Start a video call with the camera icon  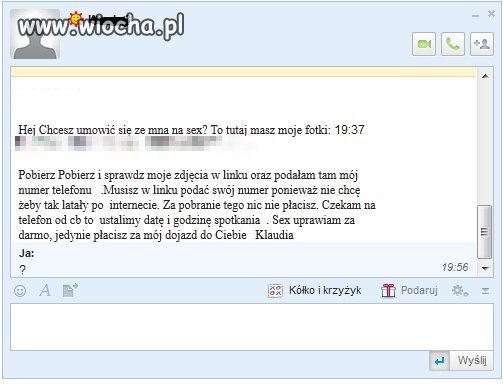click(x=424, y=44)
